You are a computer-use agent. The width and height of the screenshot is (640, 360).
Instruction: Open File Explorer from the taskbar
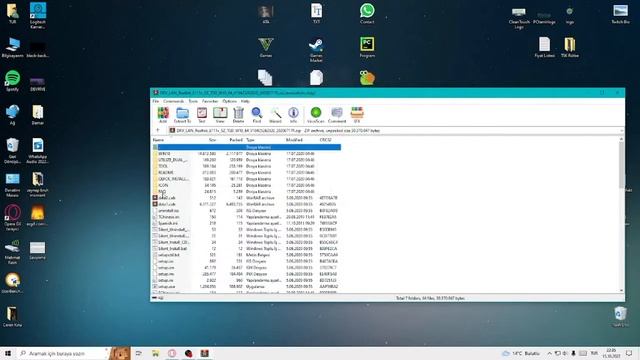(x=155, y=353)
